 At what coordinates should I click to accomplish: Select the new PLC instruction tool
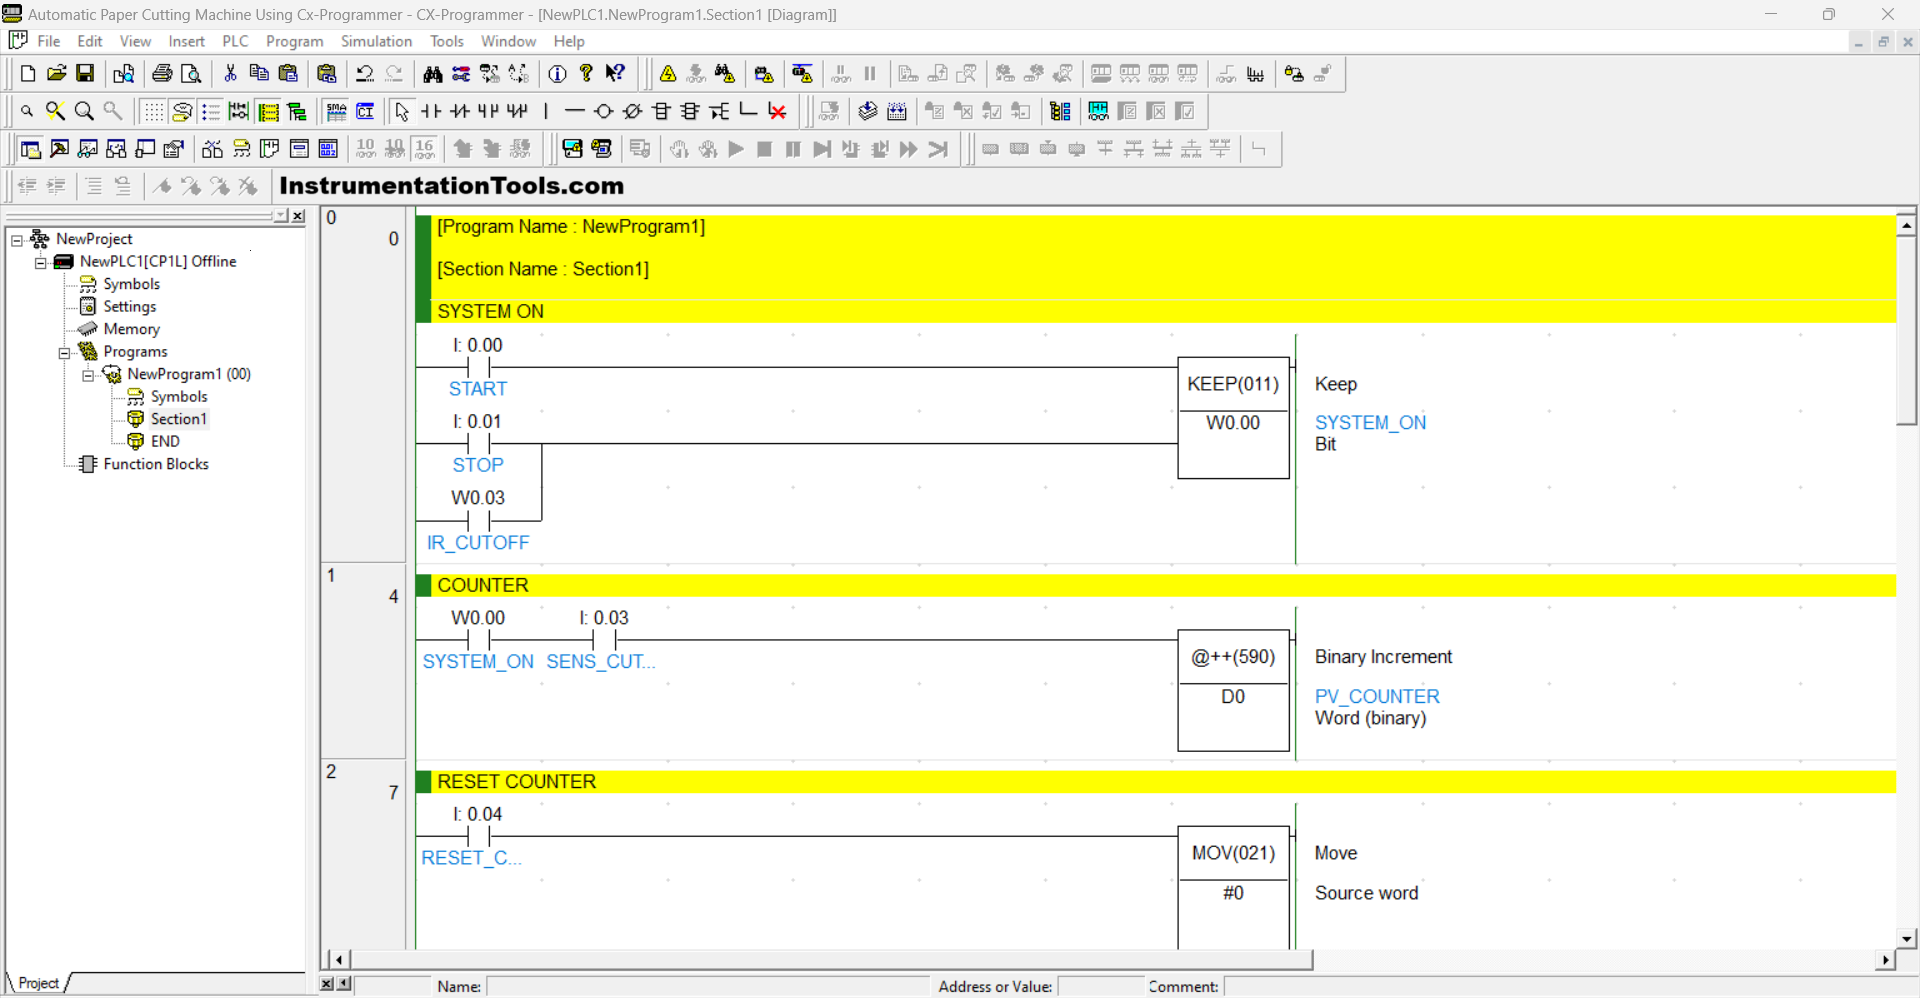pos(662,111)
